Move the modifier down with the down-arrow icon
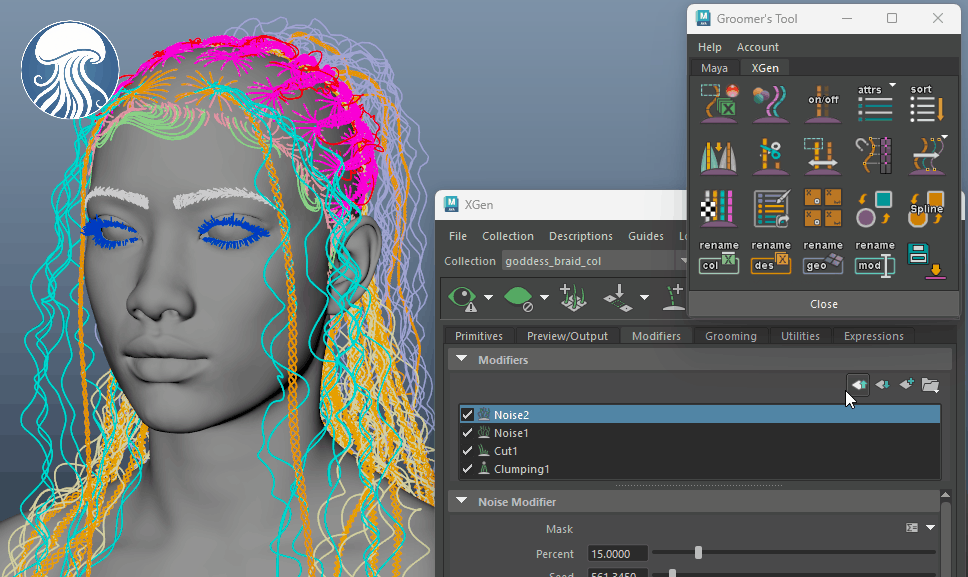 (x=883, y=384)
